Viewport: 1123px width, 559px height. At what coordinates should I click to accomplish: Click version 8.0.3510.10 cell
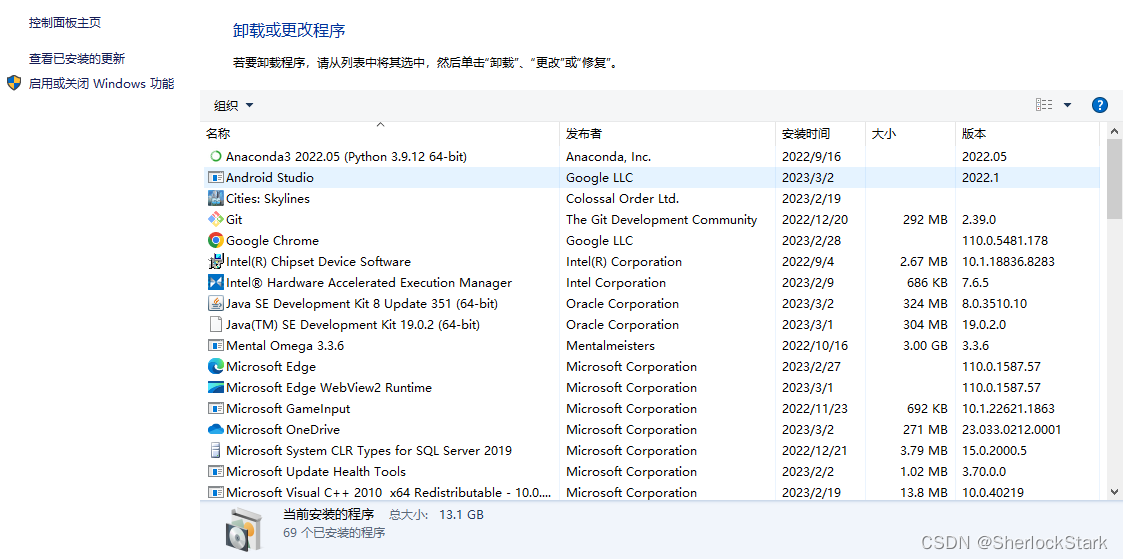pos(995,303)
